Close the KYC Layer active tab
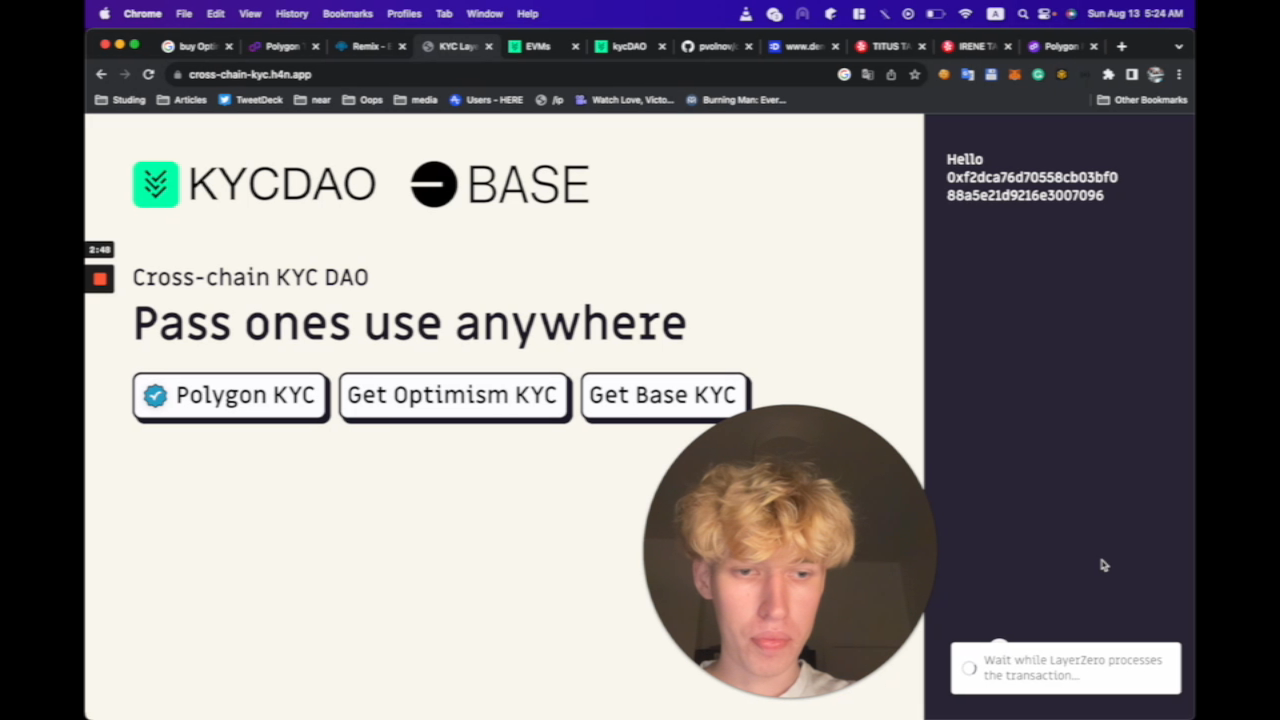Viewport: 1280px width, 720px height. coord(489,46)
